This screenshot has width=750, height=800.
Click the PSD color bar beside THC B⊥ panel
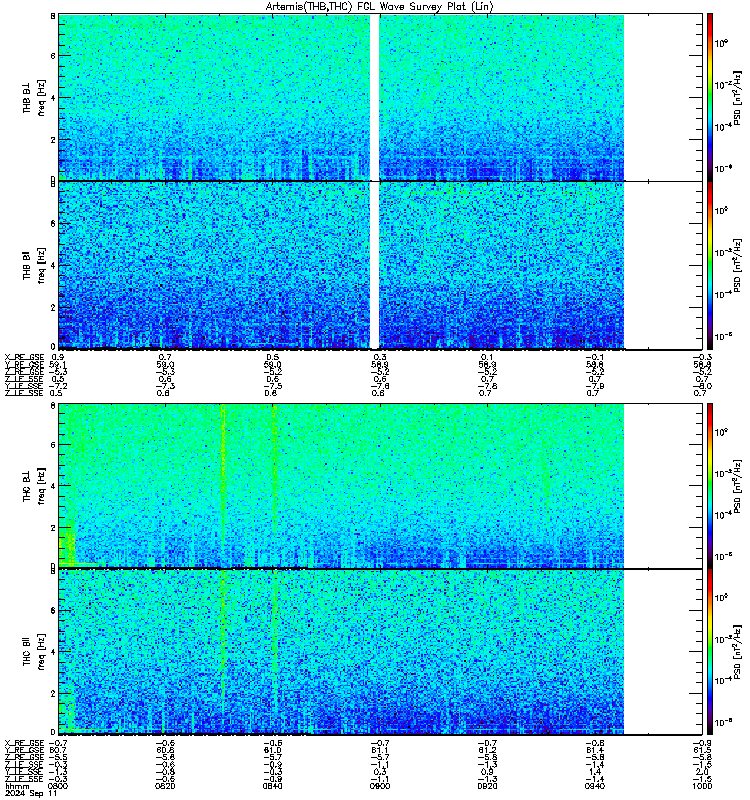[x=710, y=485]
